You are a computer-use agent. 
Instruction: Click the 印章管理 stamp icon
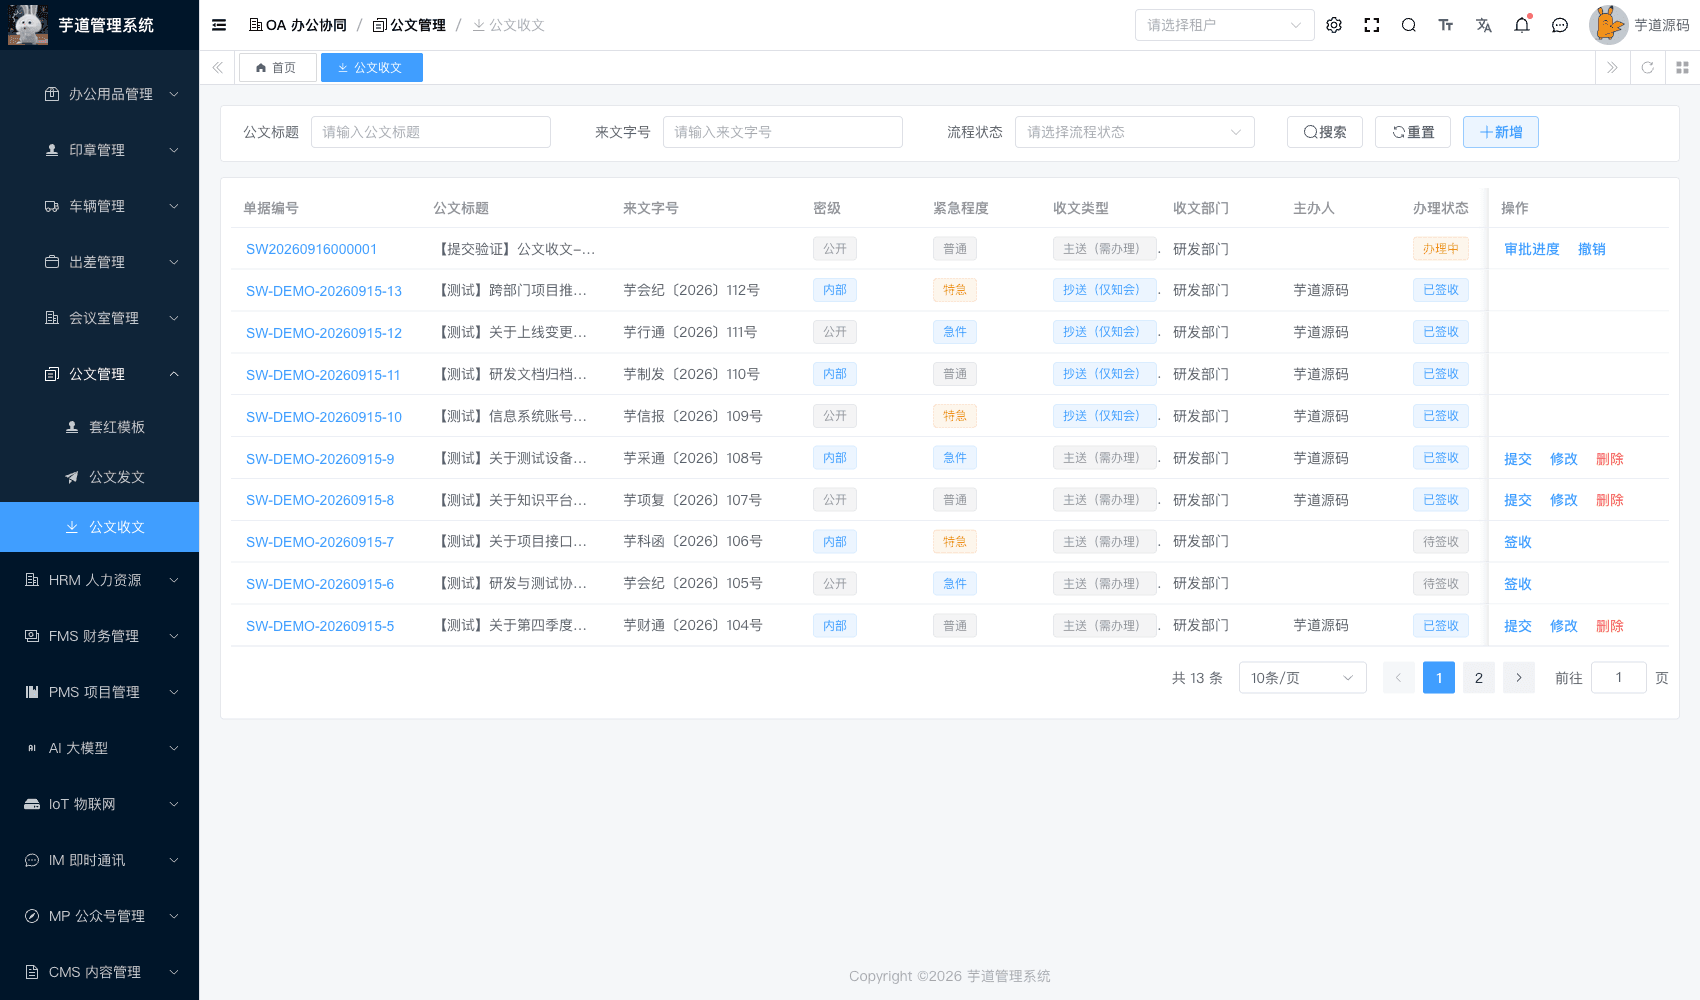pos(52,150)
